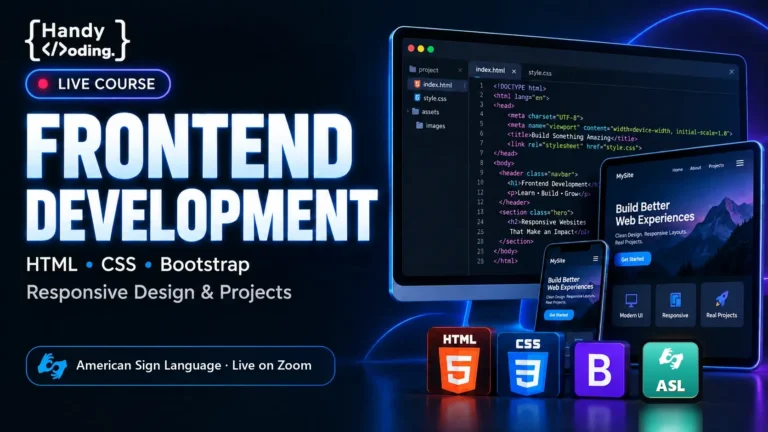Click the Responsive card on tablet
Image resolution: width=768 pixels, height=432 pixels.
click(x=675, y=304)
